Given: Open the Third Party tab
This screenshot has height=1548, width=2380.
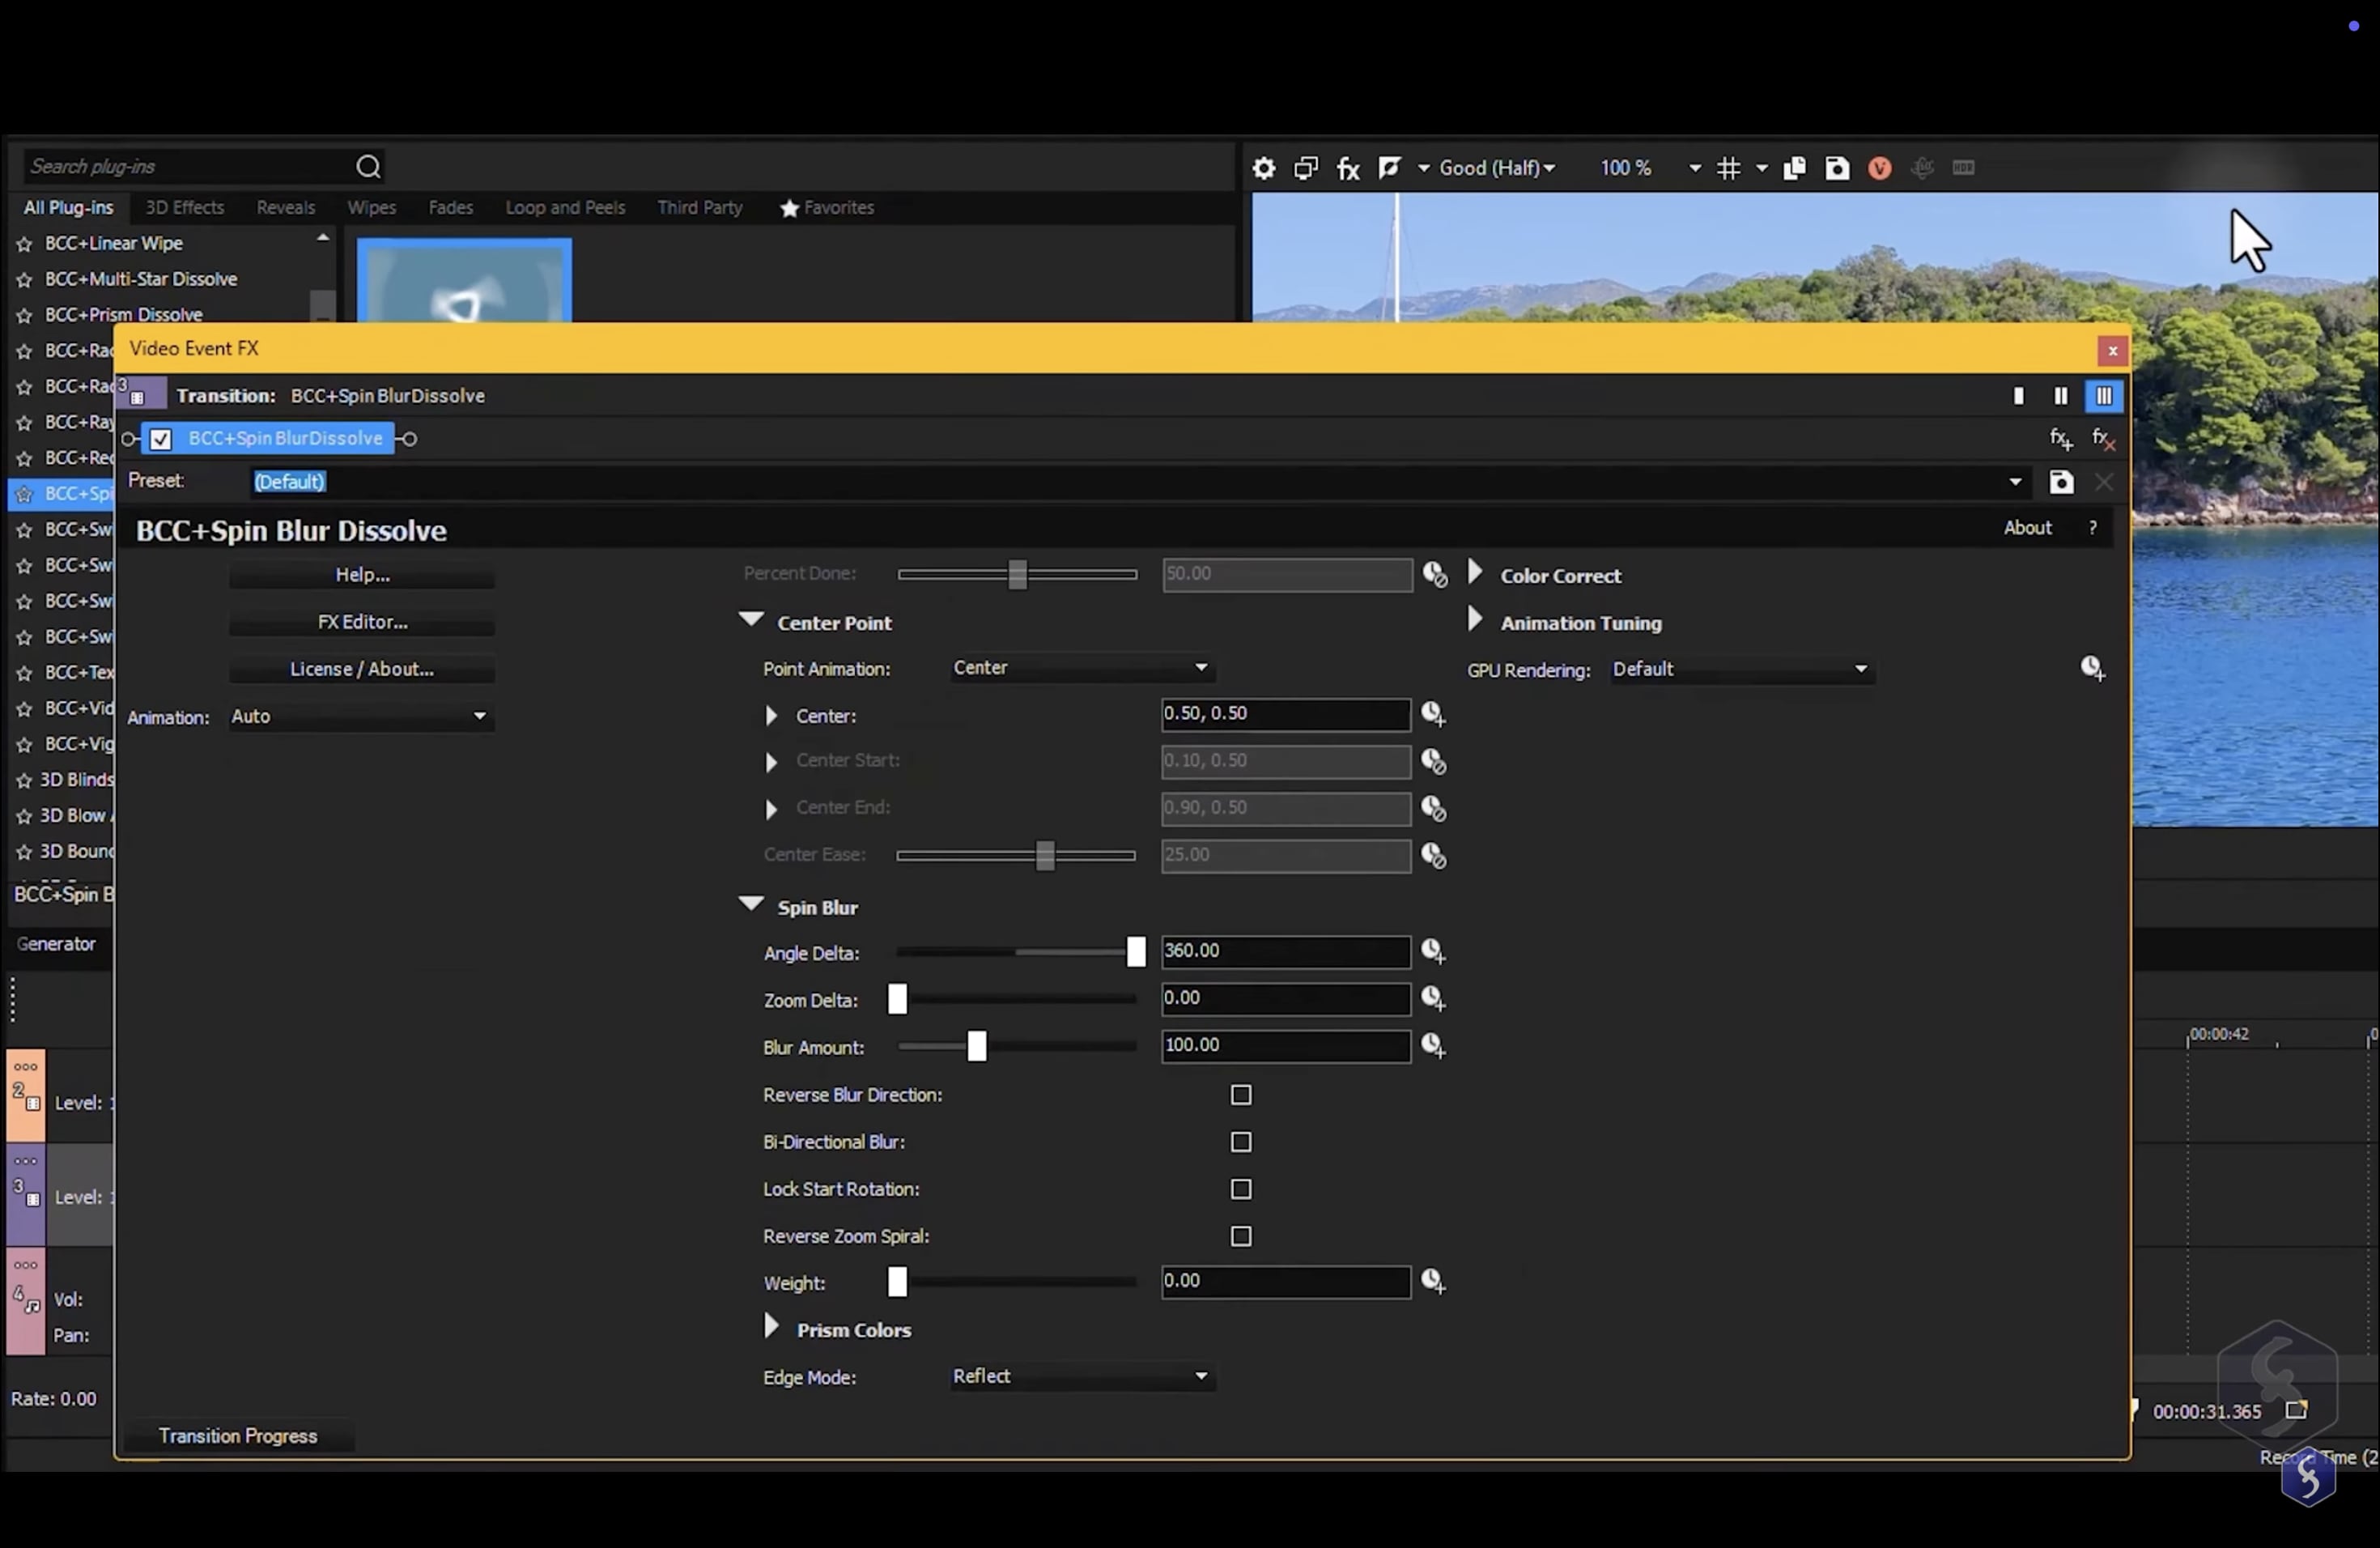Looking at the screenshot, I should click(x=699, y=208).
